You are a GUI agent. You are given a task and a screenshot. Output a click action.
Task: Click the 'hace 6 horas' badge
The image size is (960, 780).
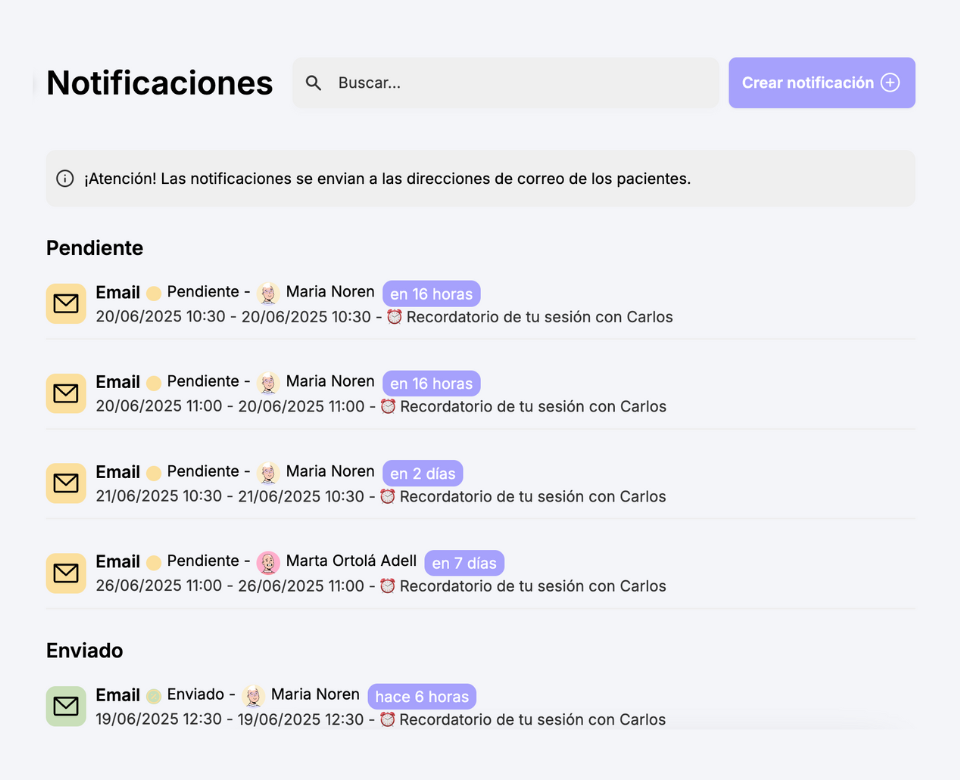[x=422, y=697]
